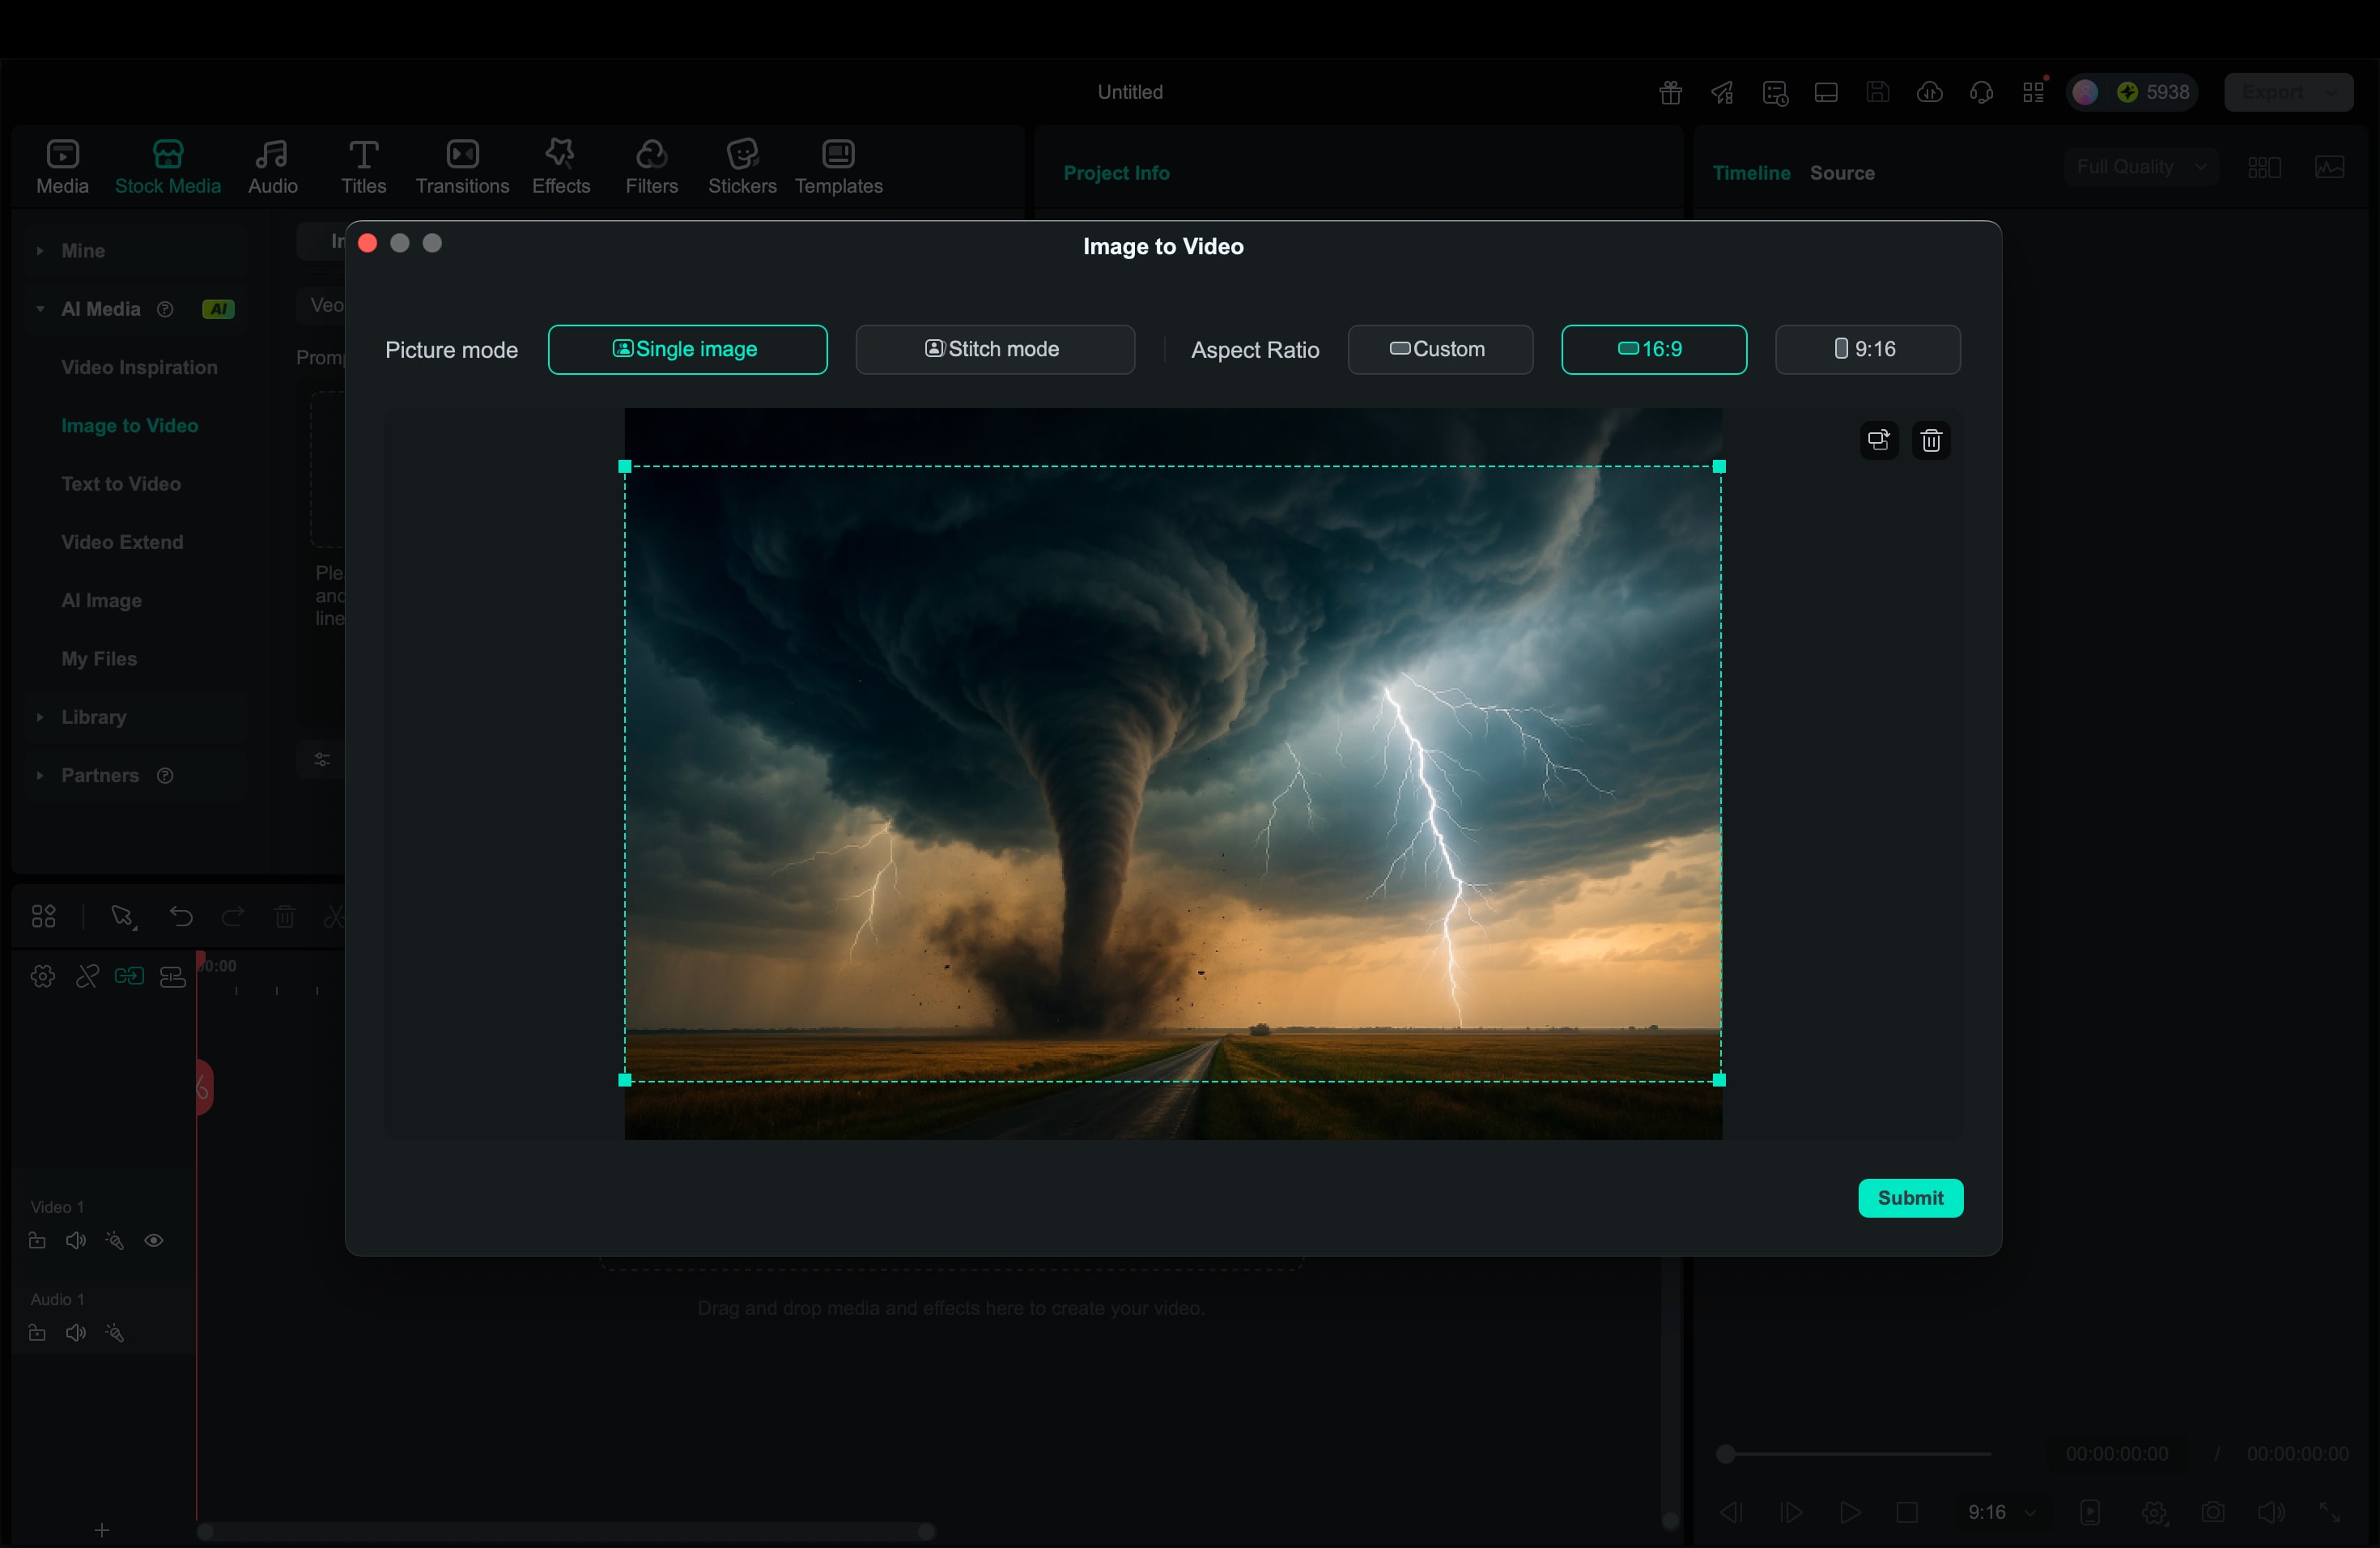Screen dimensions: 2380x1548
Task: Switch to the Source tab
Action: point(1842,172)
